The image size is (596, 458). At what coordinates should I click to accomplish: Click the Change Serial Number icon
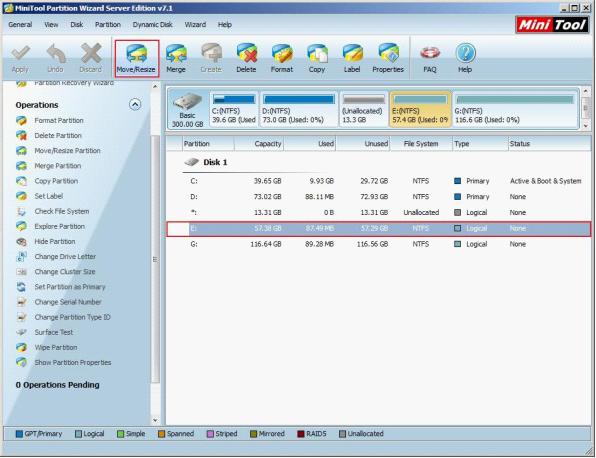coord(22,303)
